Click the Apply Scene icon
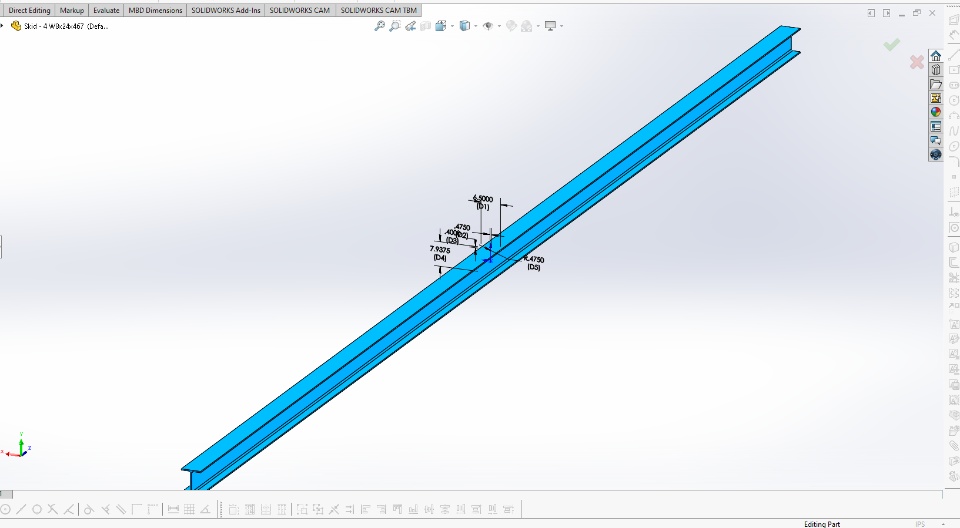 click(x=527, y=26)
